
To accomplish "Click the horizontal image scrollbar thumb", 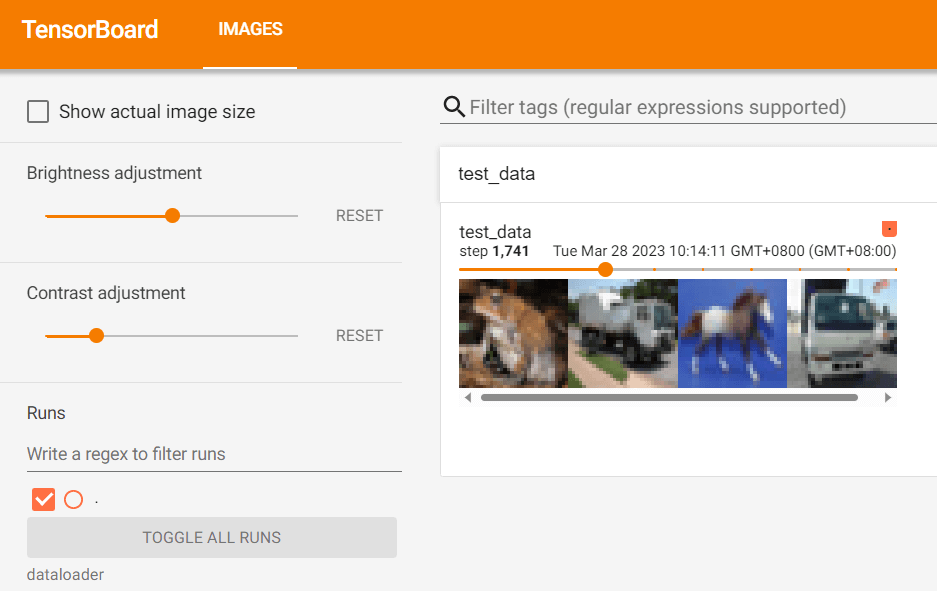I will click(x=669, y=397).
